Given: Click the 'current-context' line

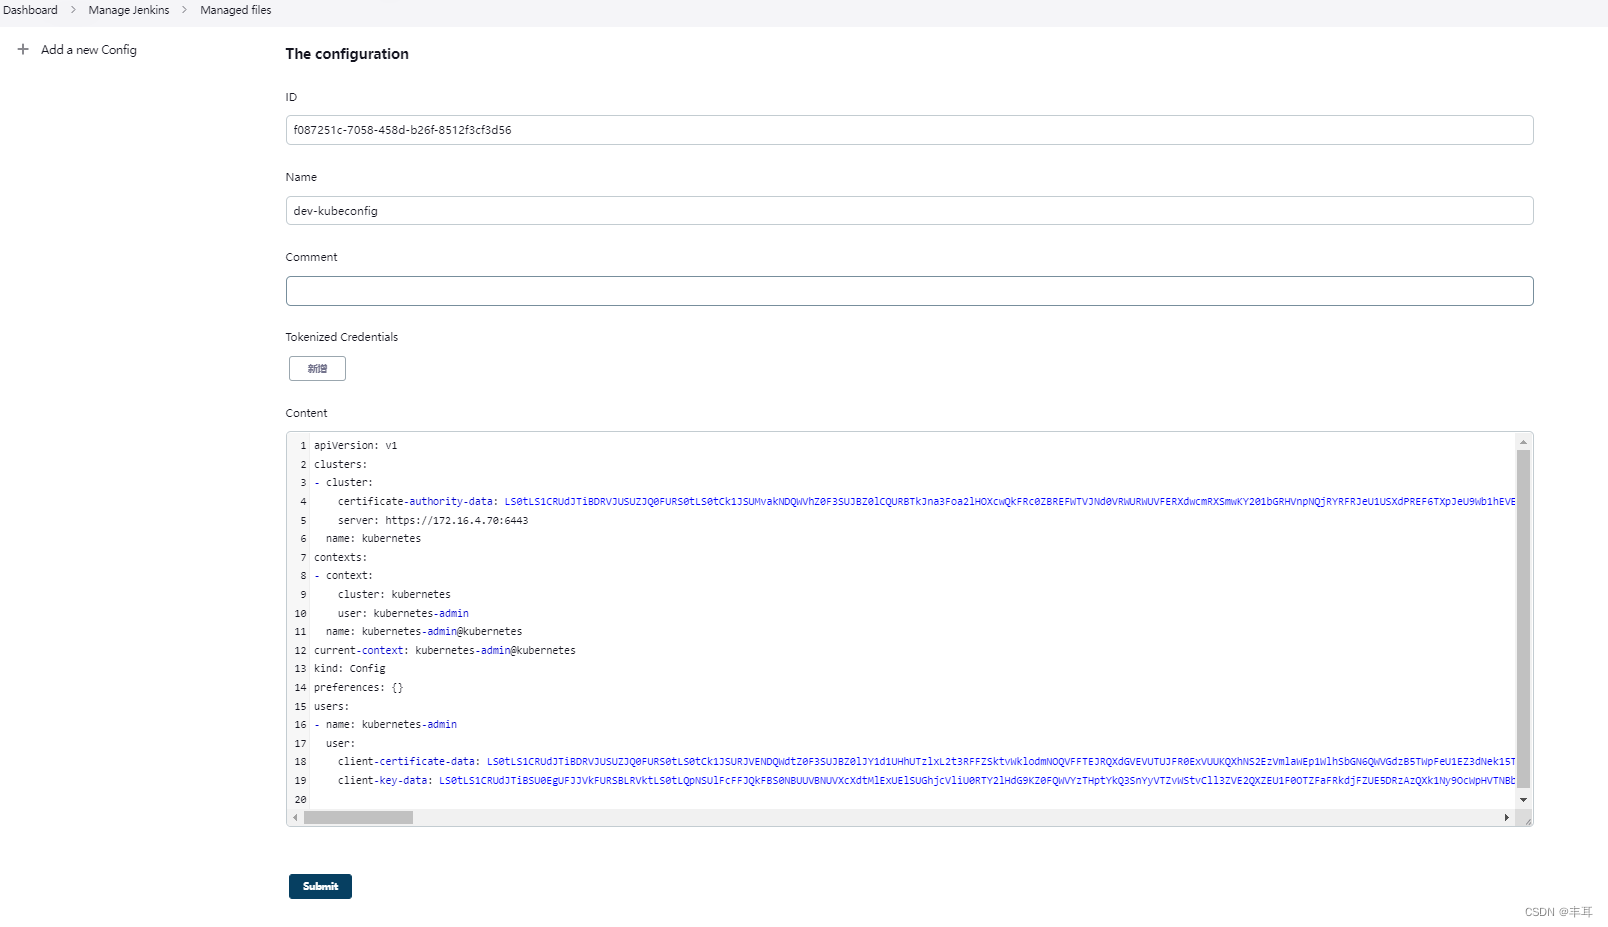Looking at the screenshot, I should (x=445, y=651).
